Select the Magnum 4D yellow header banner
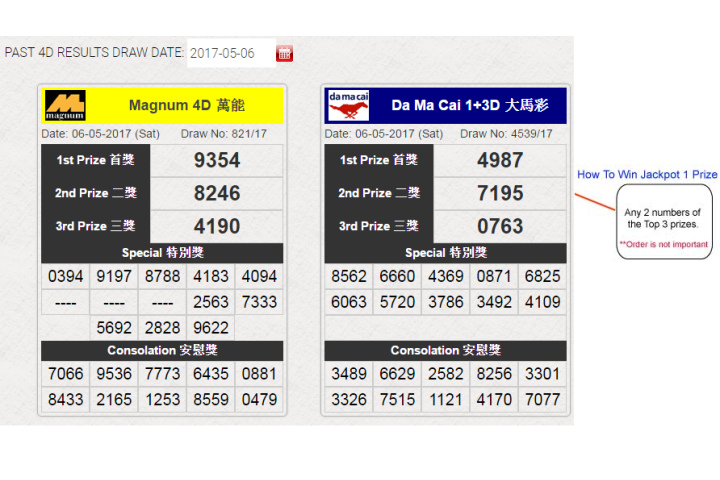Image resolution: width=720 pixels, height=480 pixels. (162, 106)
